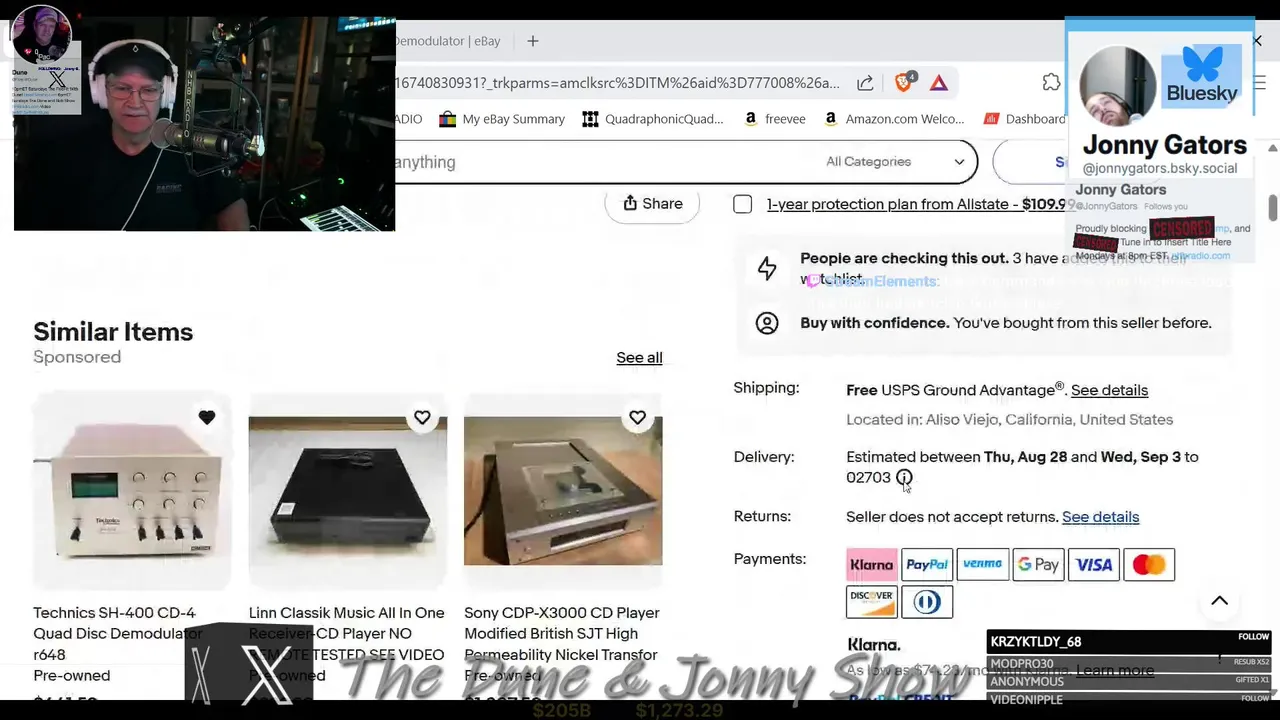Click the Mastercard payment icon

[1149, 565]
